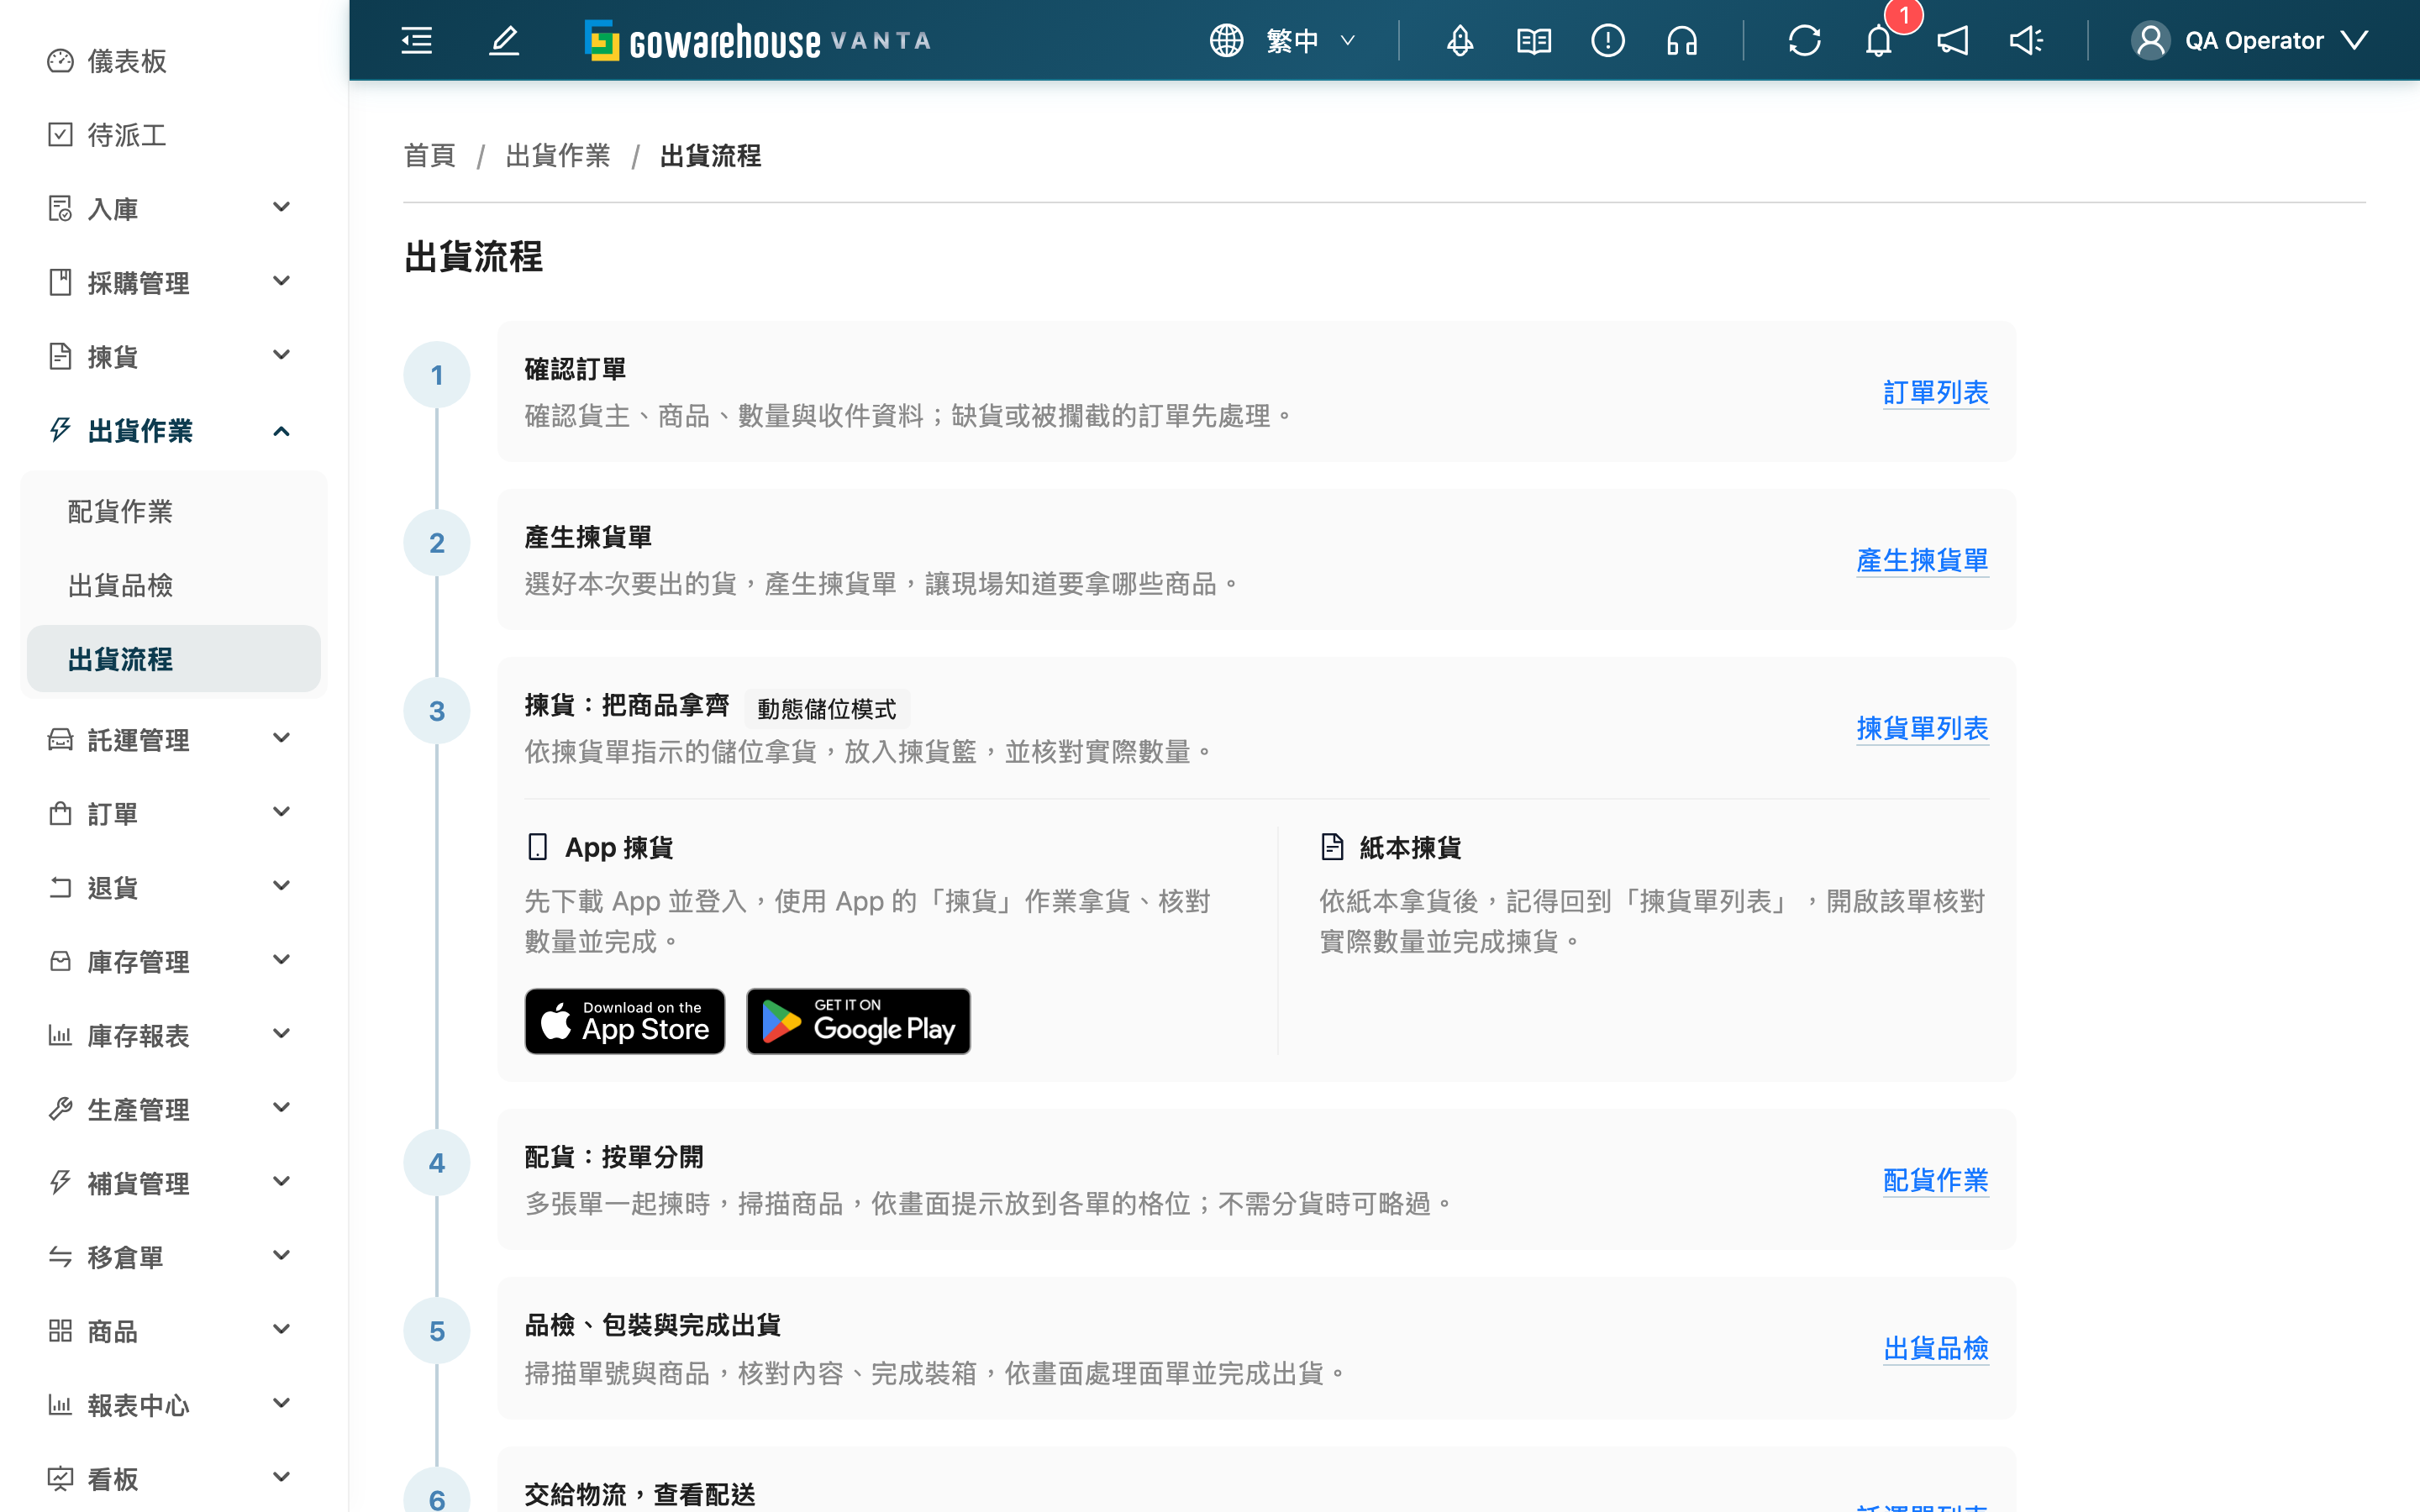Click the QA Operator user avatar

pyautogui.click(x=2151, y=41)
